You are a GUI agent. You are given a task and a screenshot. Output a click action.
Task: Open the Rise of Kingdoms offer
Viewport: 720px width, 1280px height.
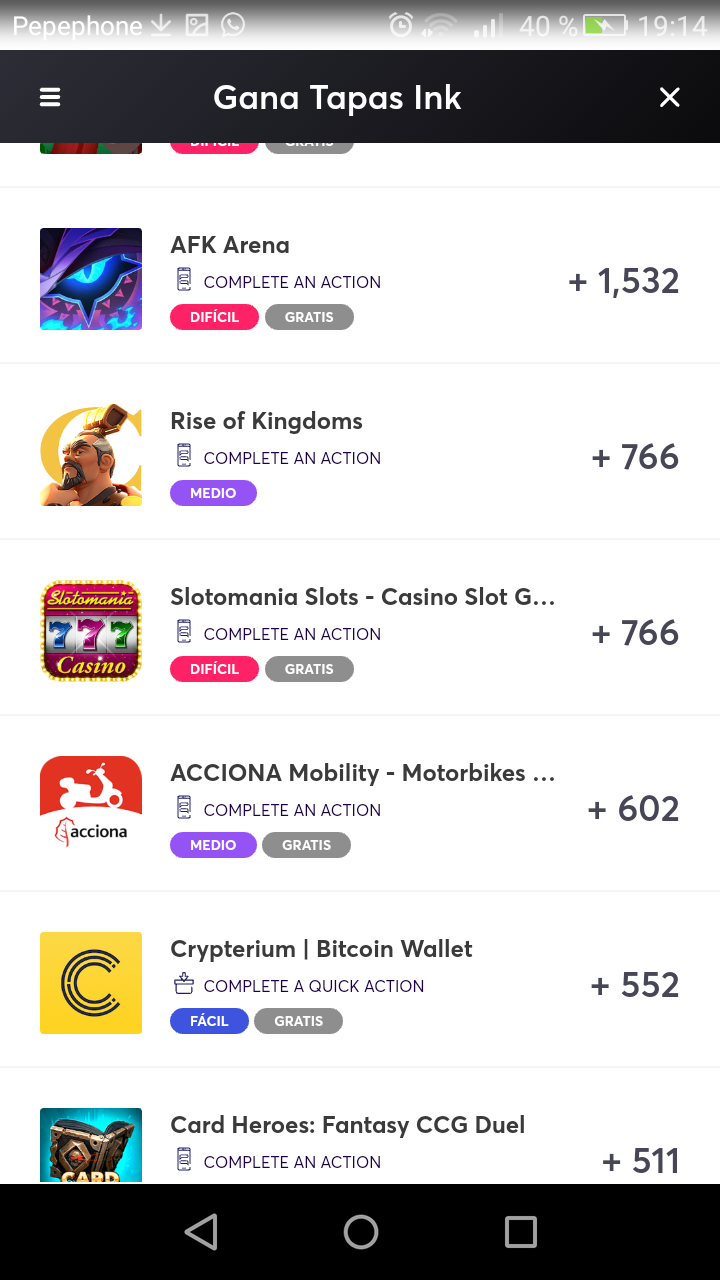(x=266, y=421)
